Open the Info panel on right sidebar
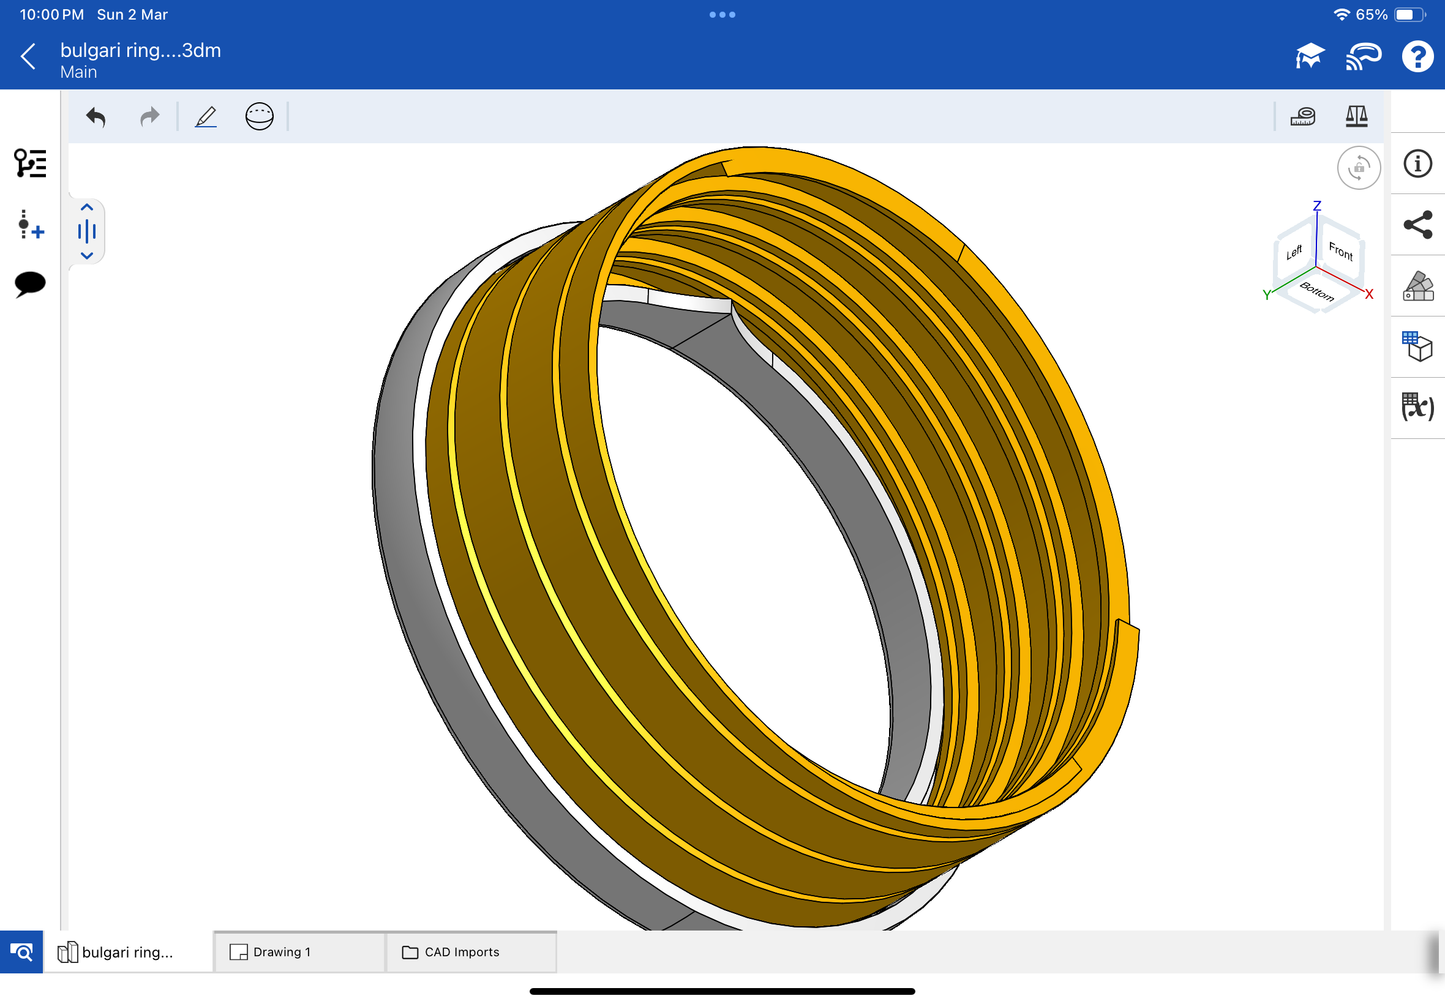Screen dimensions: 1445x1004 coord(1417,164)
